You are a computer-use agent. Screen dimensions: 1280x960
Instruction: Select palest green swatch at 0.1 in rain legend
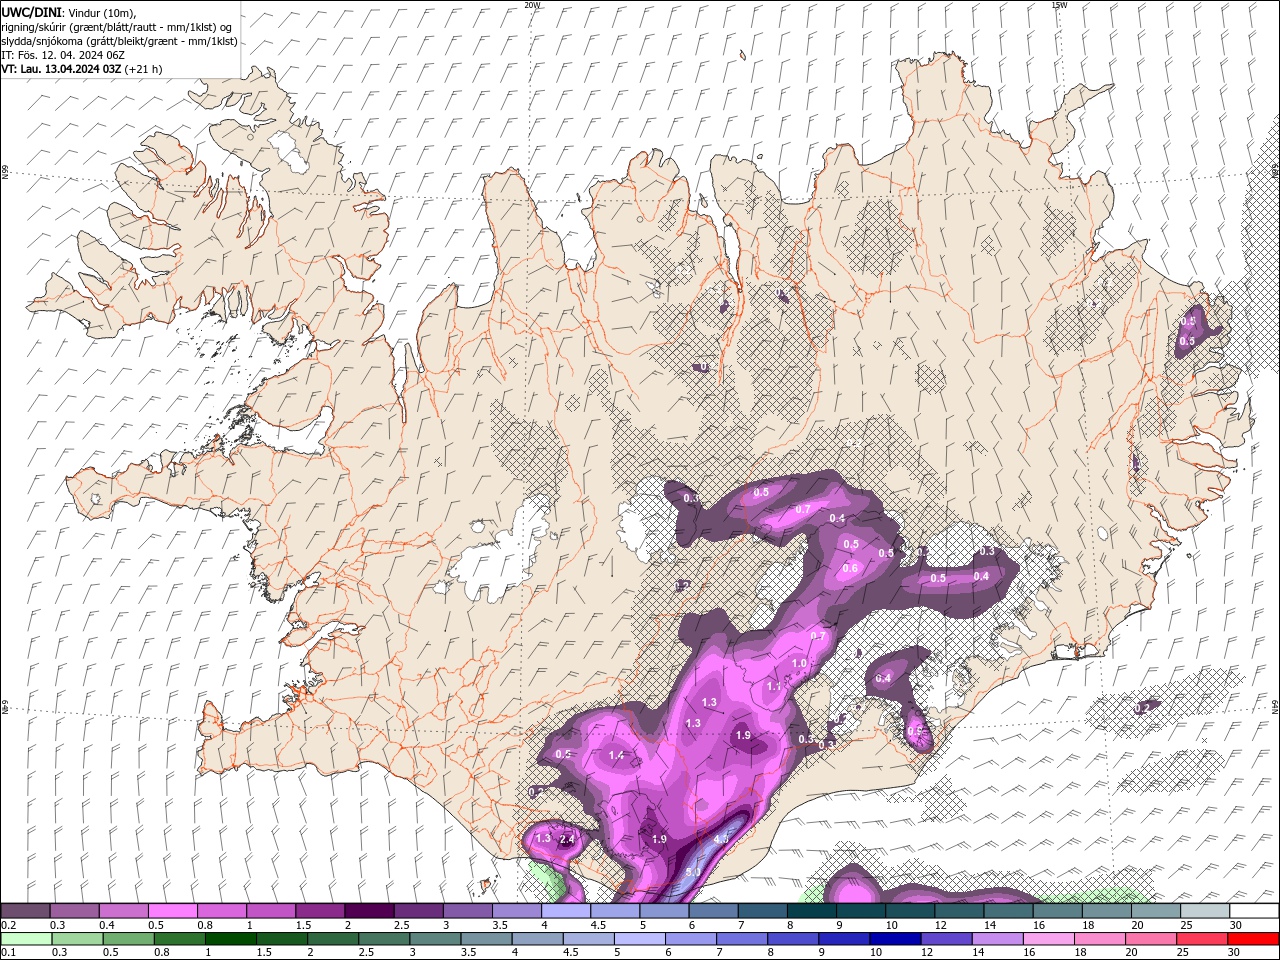(25, 939)
